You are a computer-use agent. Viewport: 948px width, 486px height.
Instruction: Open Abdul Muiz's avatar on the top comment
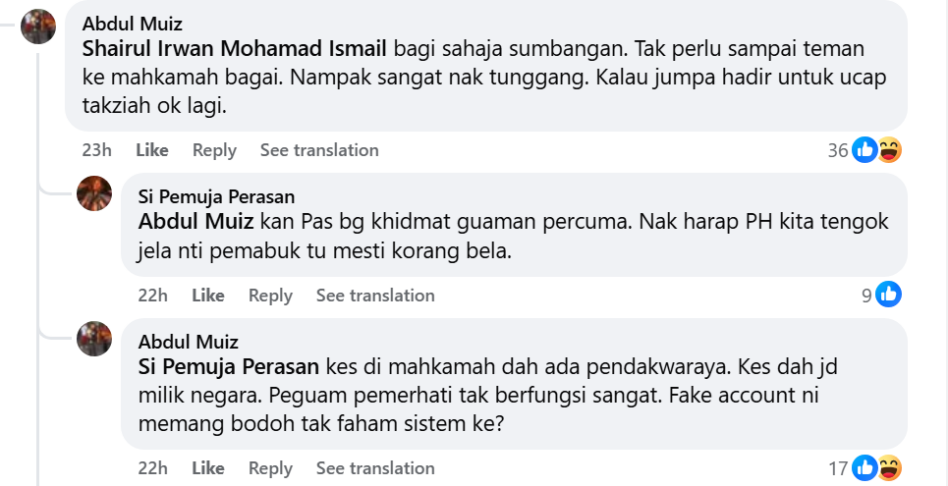[x=38, y=26]
